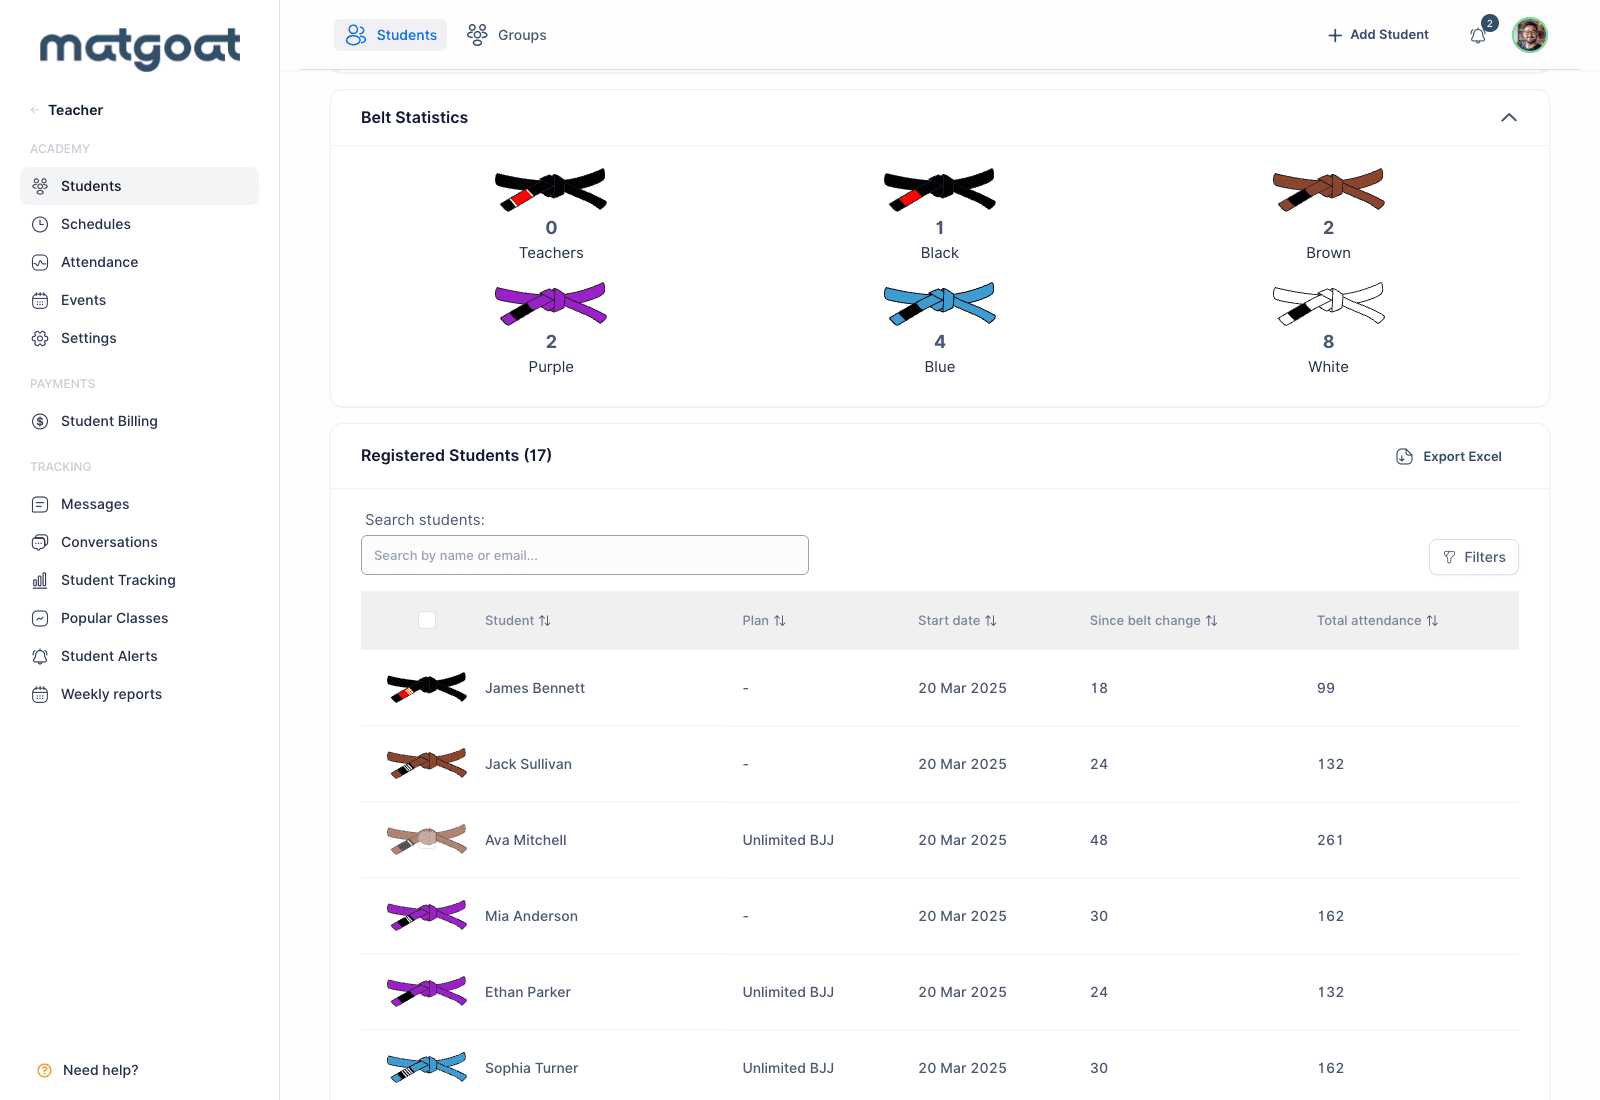
Task: Sort table by Start date
Action: [x=957, y=620]
